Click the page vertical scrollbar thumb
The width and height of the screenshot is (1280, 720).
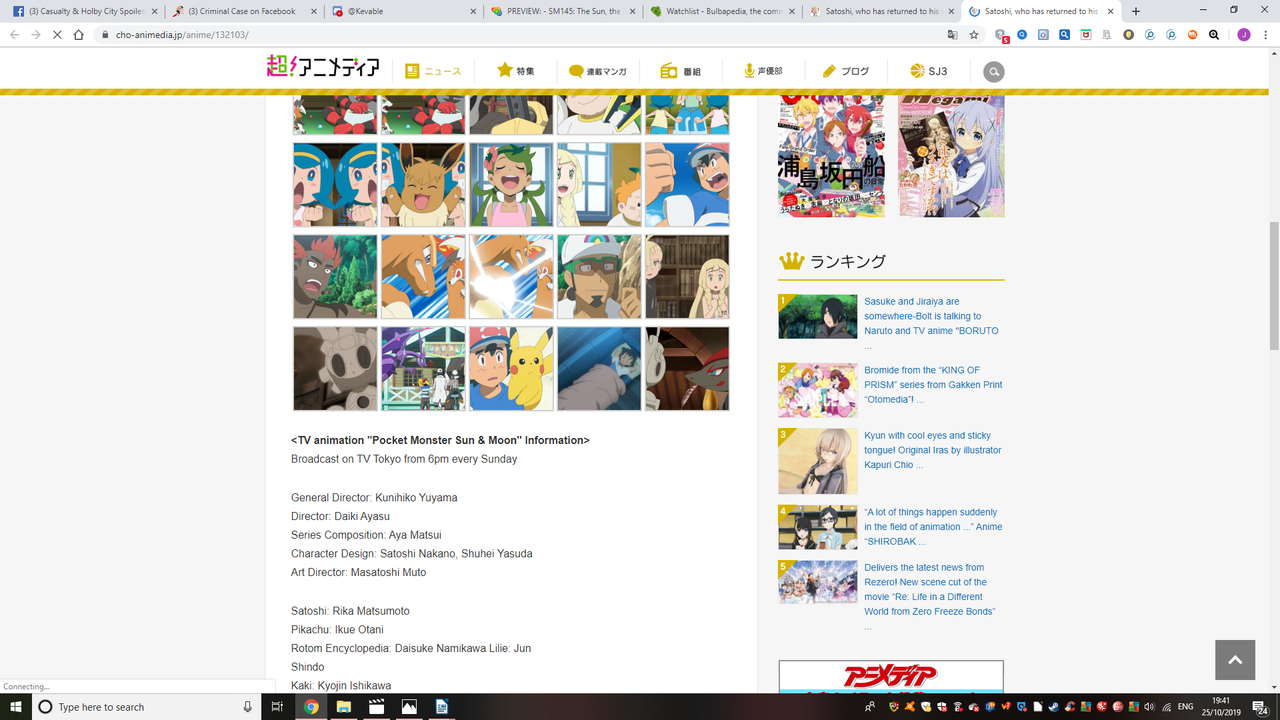[x=1273, y=284]
